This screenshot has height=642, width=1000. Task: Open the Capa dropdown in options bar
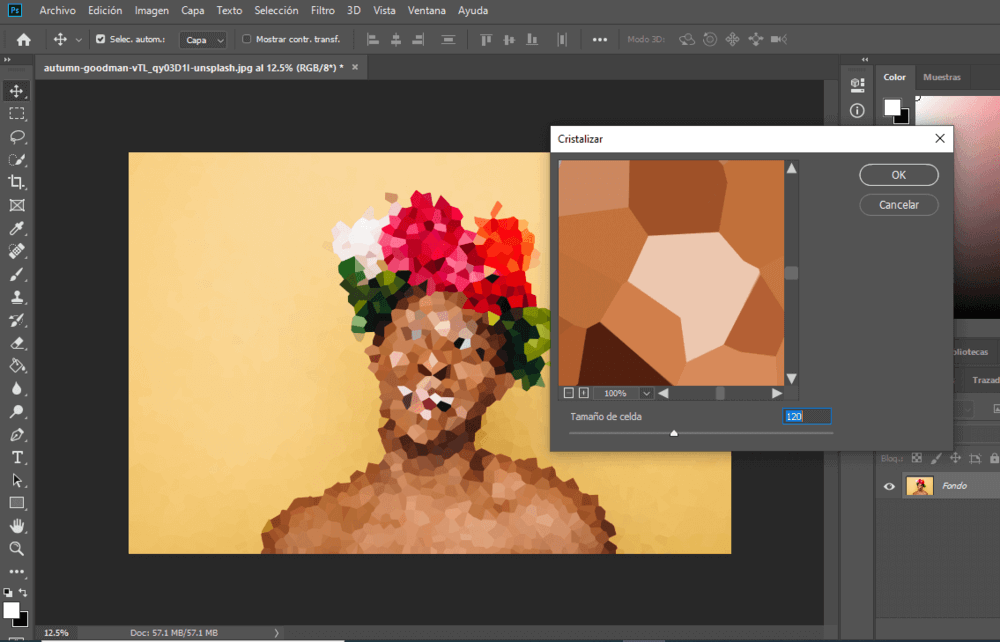203,40
